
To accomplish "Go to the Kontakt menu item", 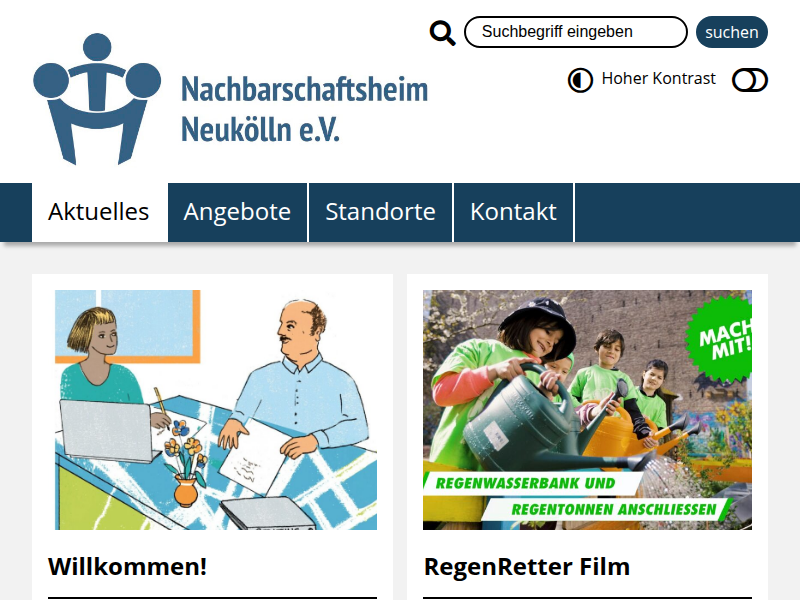I will coord(513,212).
